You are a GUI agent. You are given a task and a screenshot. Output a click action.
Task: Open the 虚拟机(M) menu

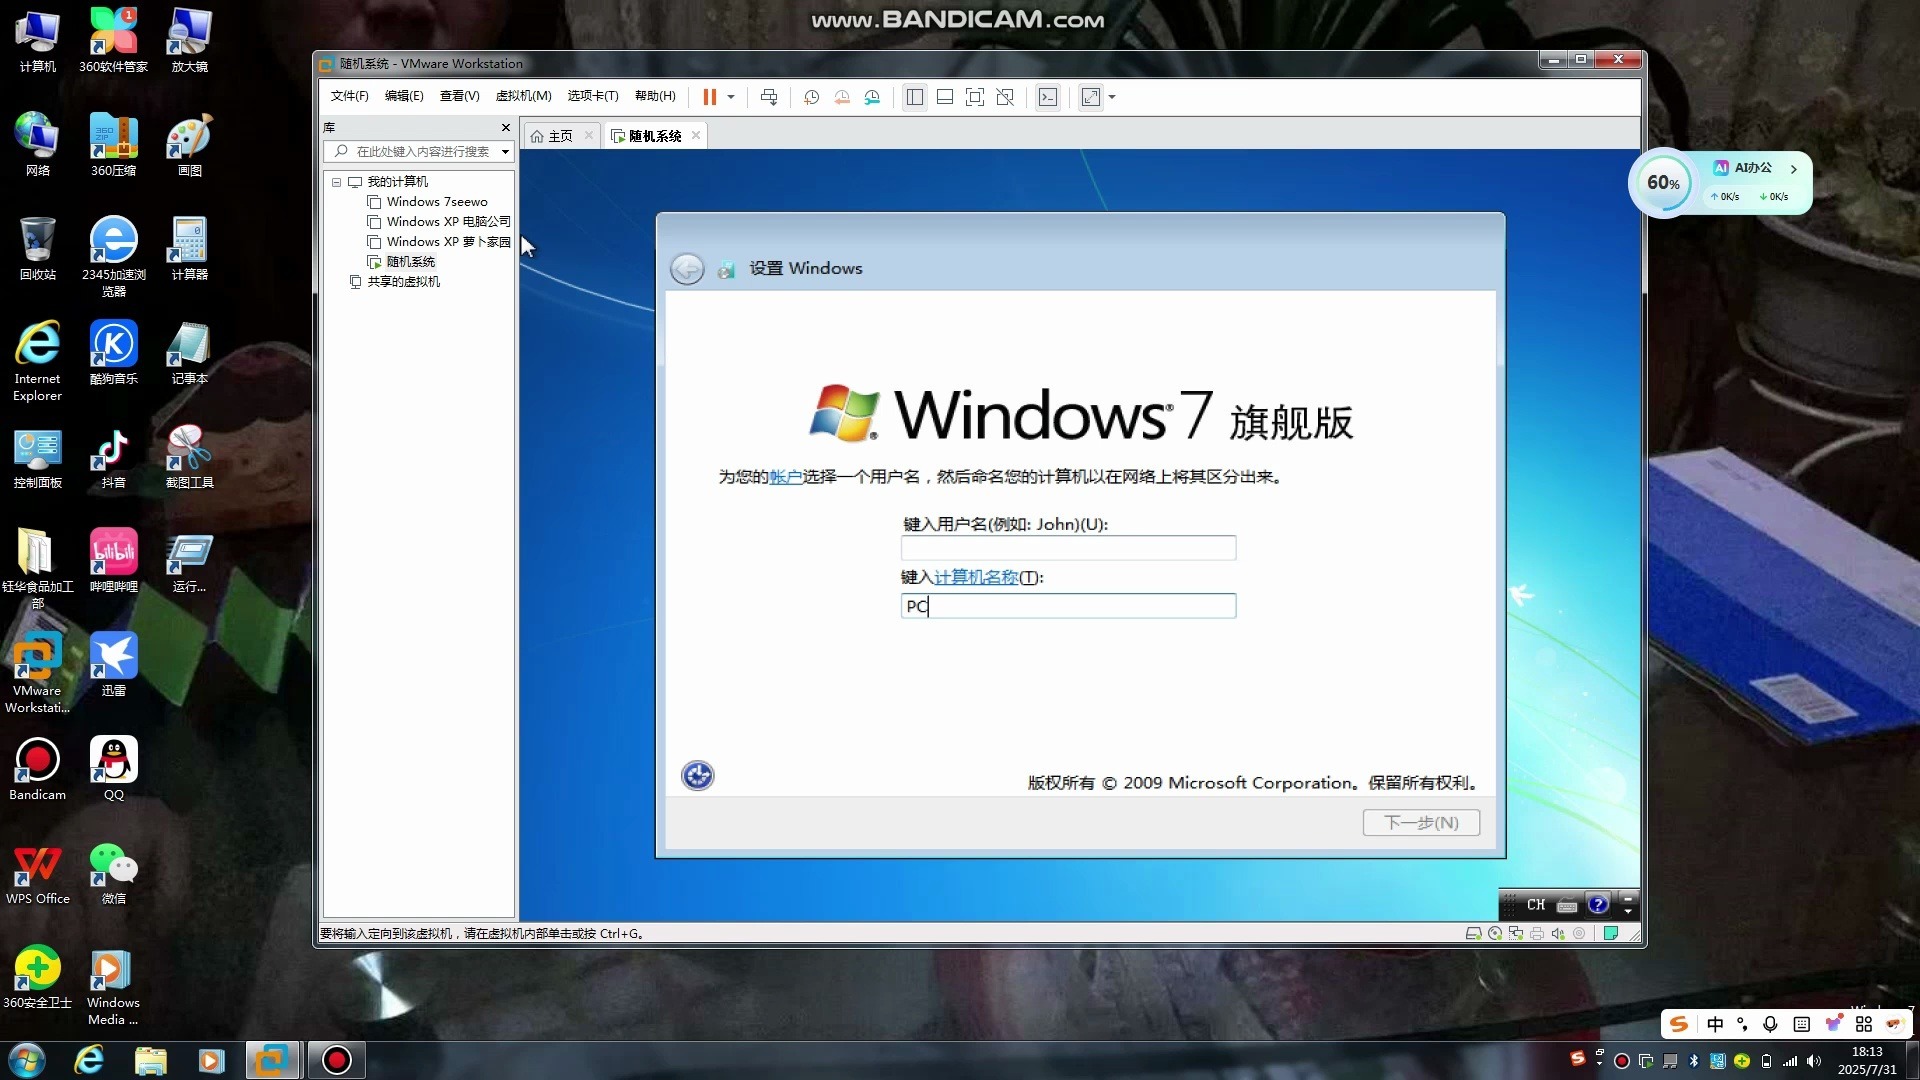point(523,96)
